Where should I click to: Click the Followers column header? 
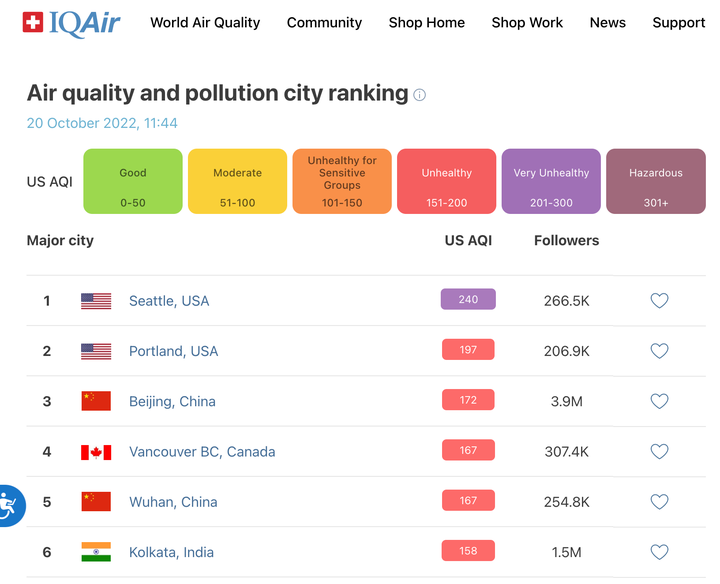pyautogui.click(x=567, y=241)
